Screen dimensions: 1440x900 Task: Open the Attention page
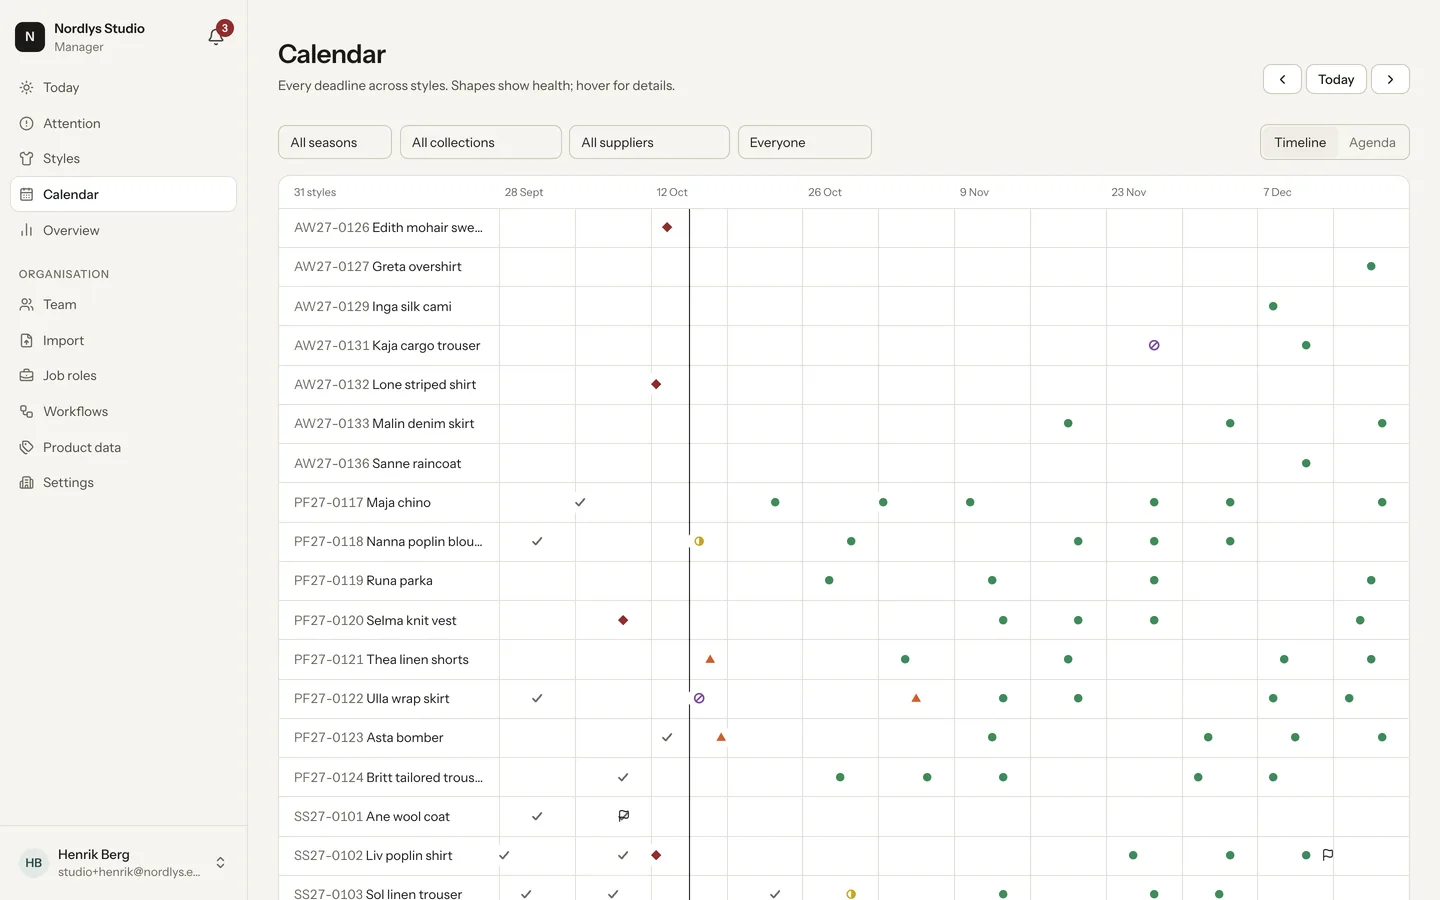tap(124, 123)
